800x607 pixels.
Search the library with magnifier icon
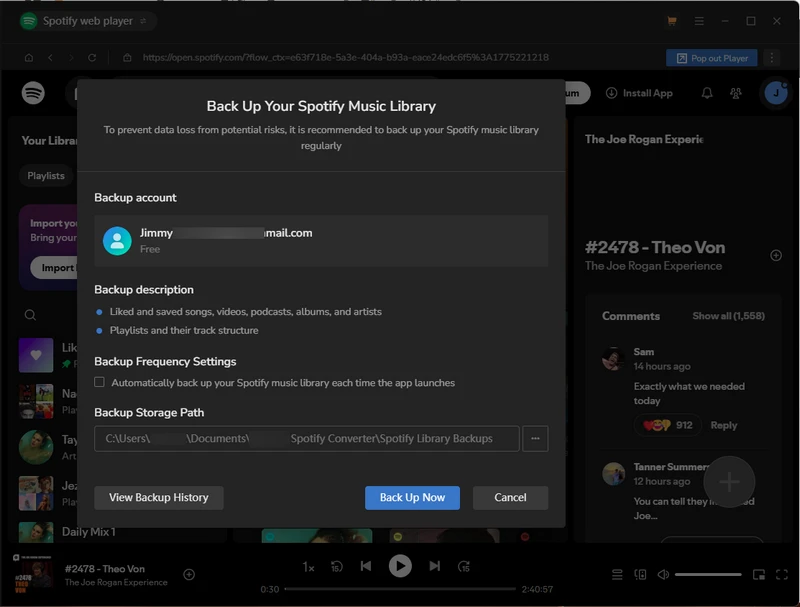31,315
